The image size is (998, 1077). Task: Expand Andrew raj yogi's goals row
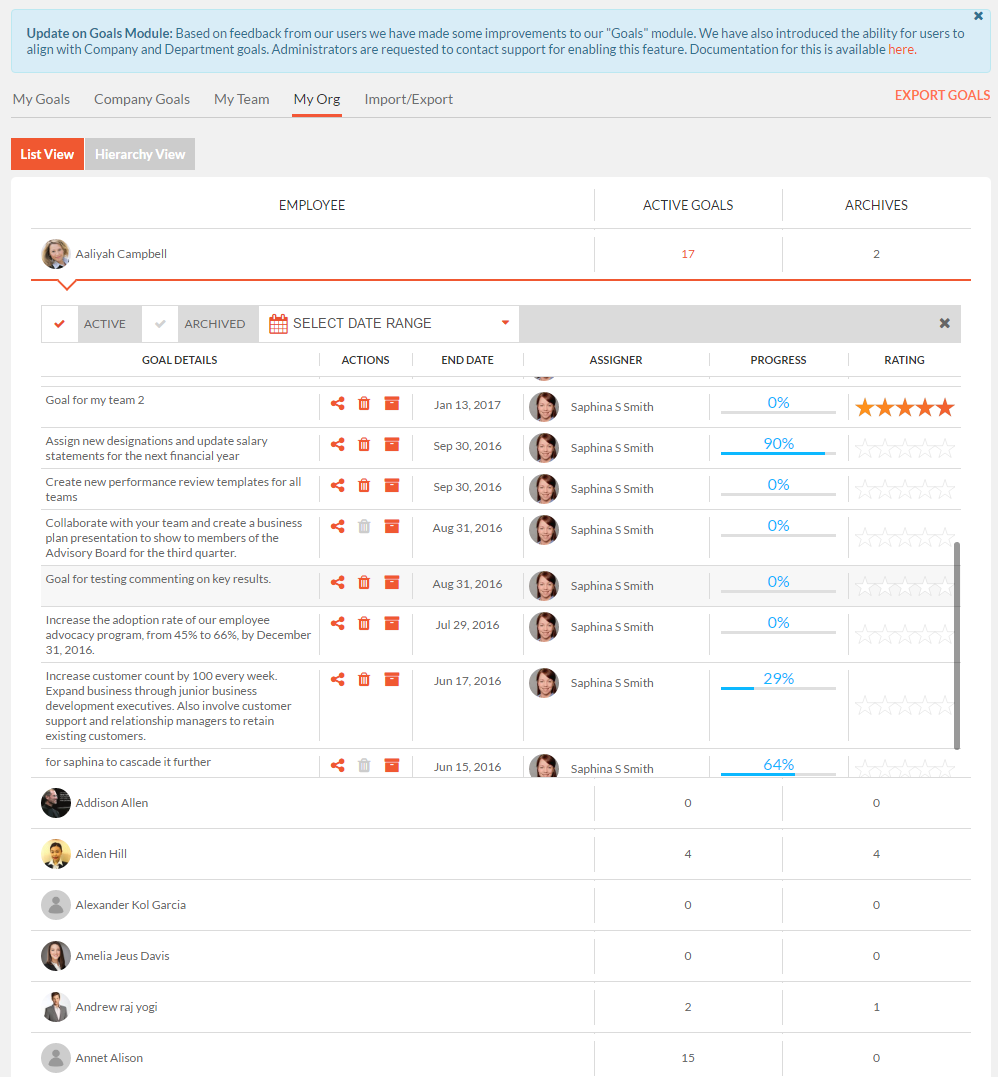501,1007
